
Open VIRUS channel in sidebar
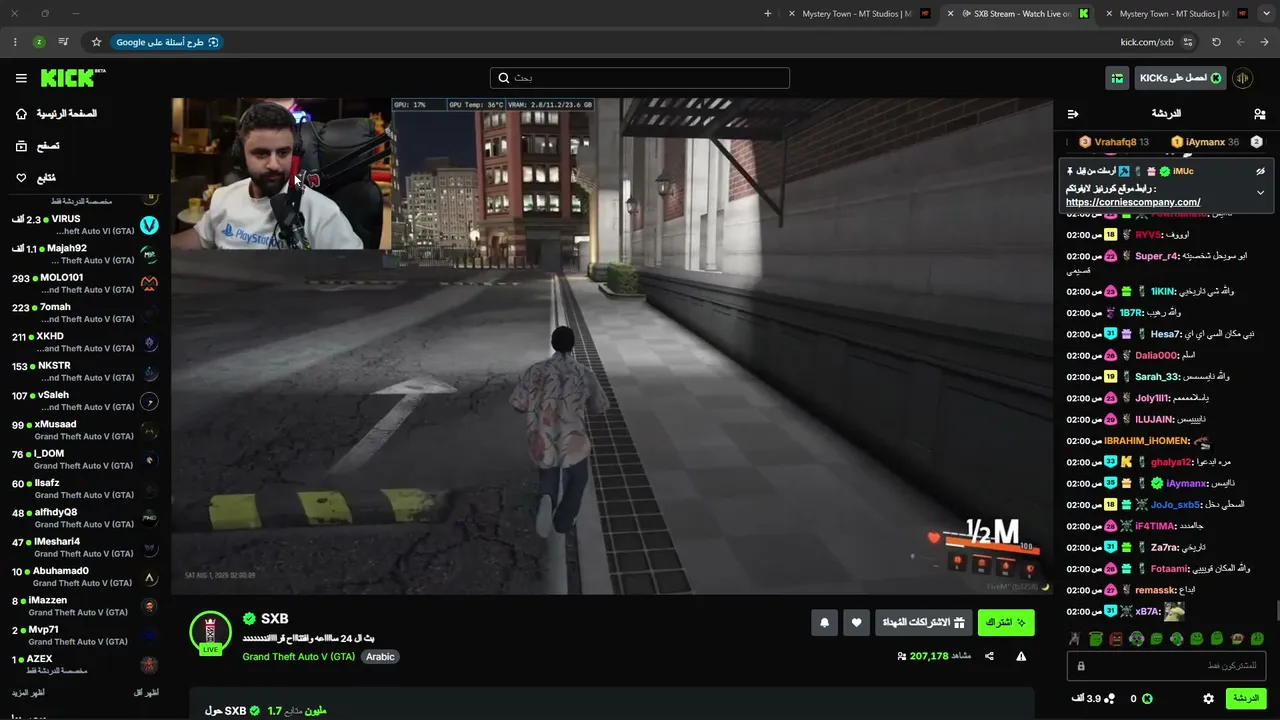coord(84,225)
